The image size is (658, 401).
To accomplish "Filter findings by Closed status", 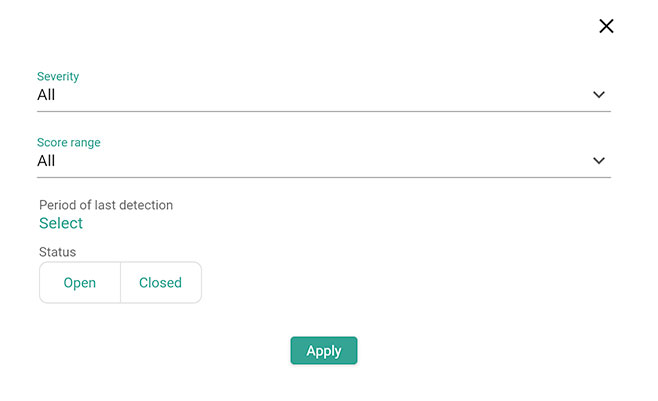I will pos(160,283).
